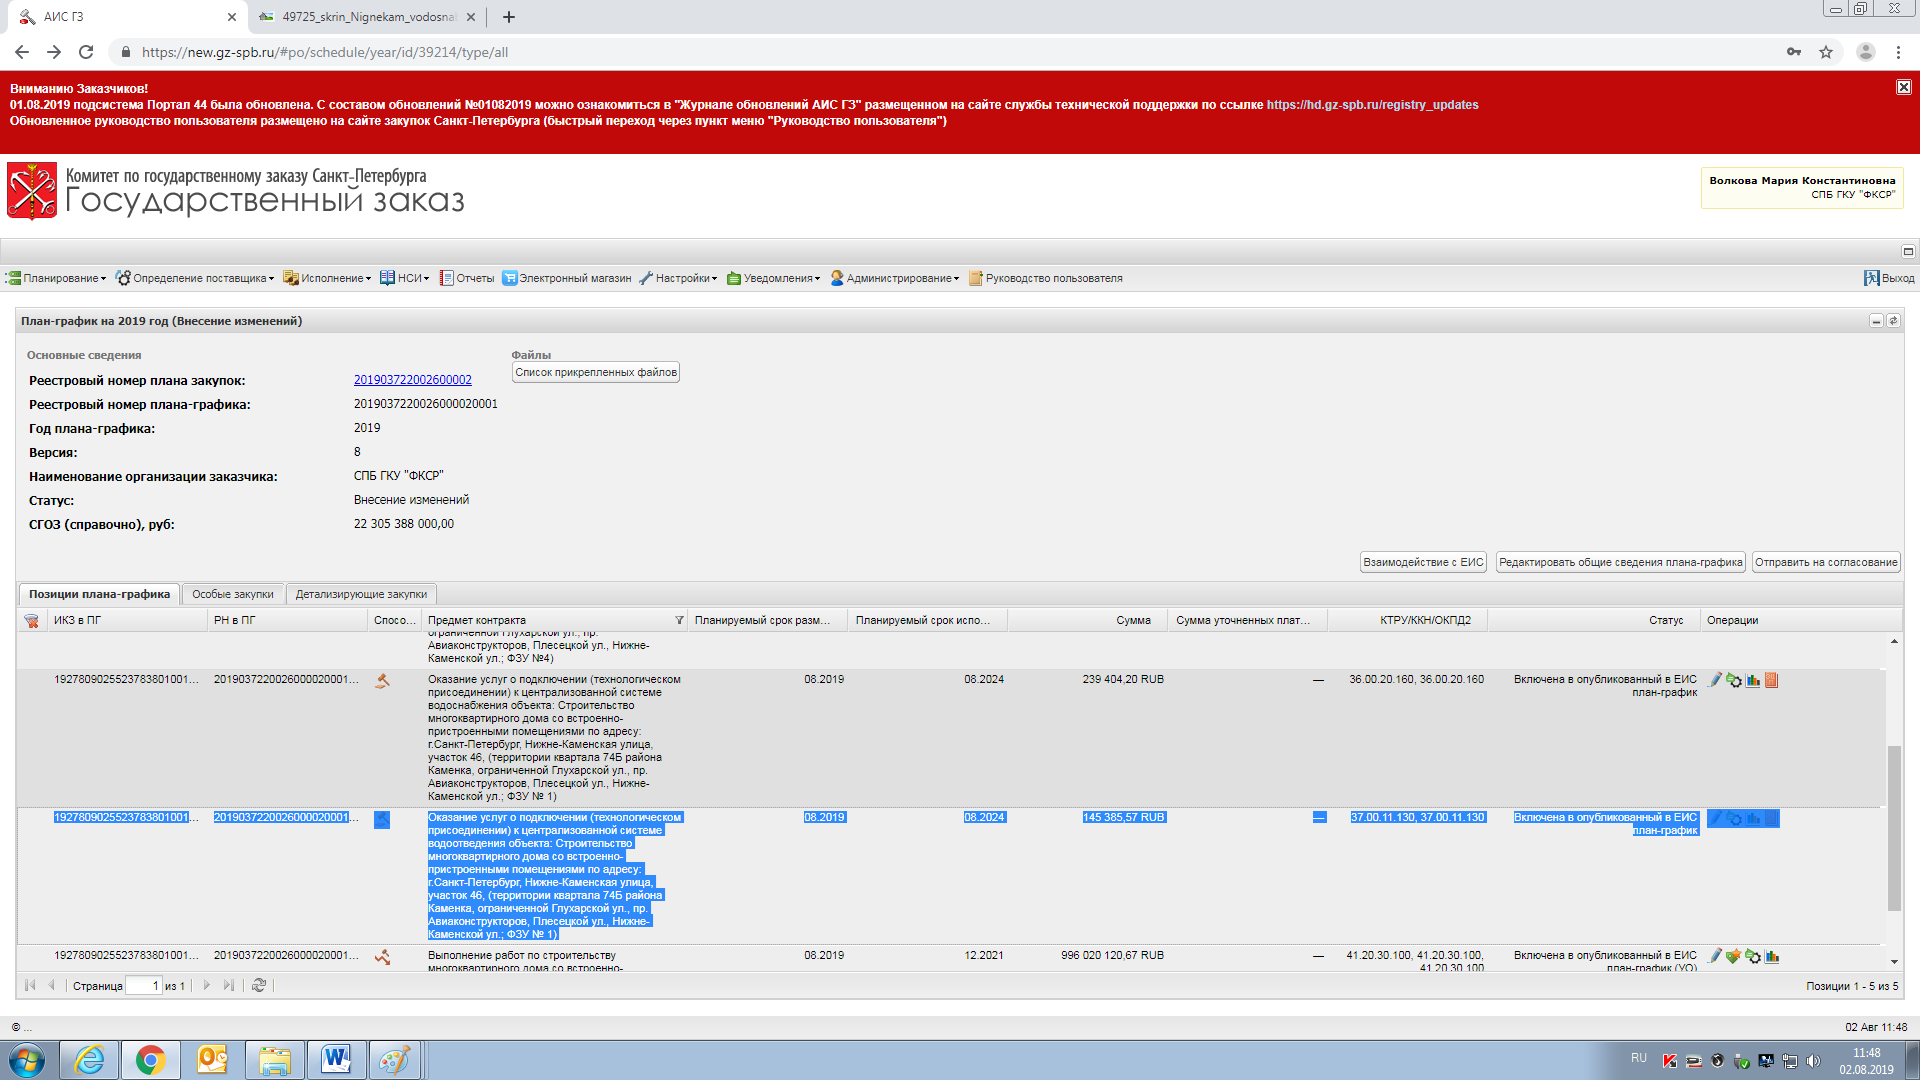Click the Список прикрепленных файлов button
Screen dimensions: 1920x1080
click(596, 372)
